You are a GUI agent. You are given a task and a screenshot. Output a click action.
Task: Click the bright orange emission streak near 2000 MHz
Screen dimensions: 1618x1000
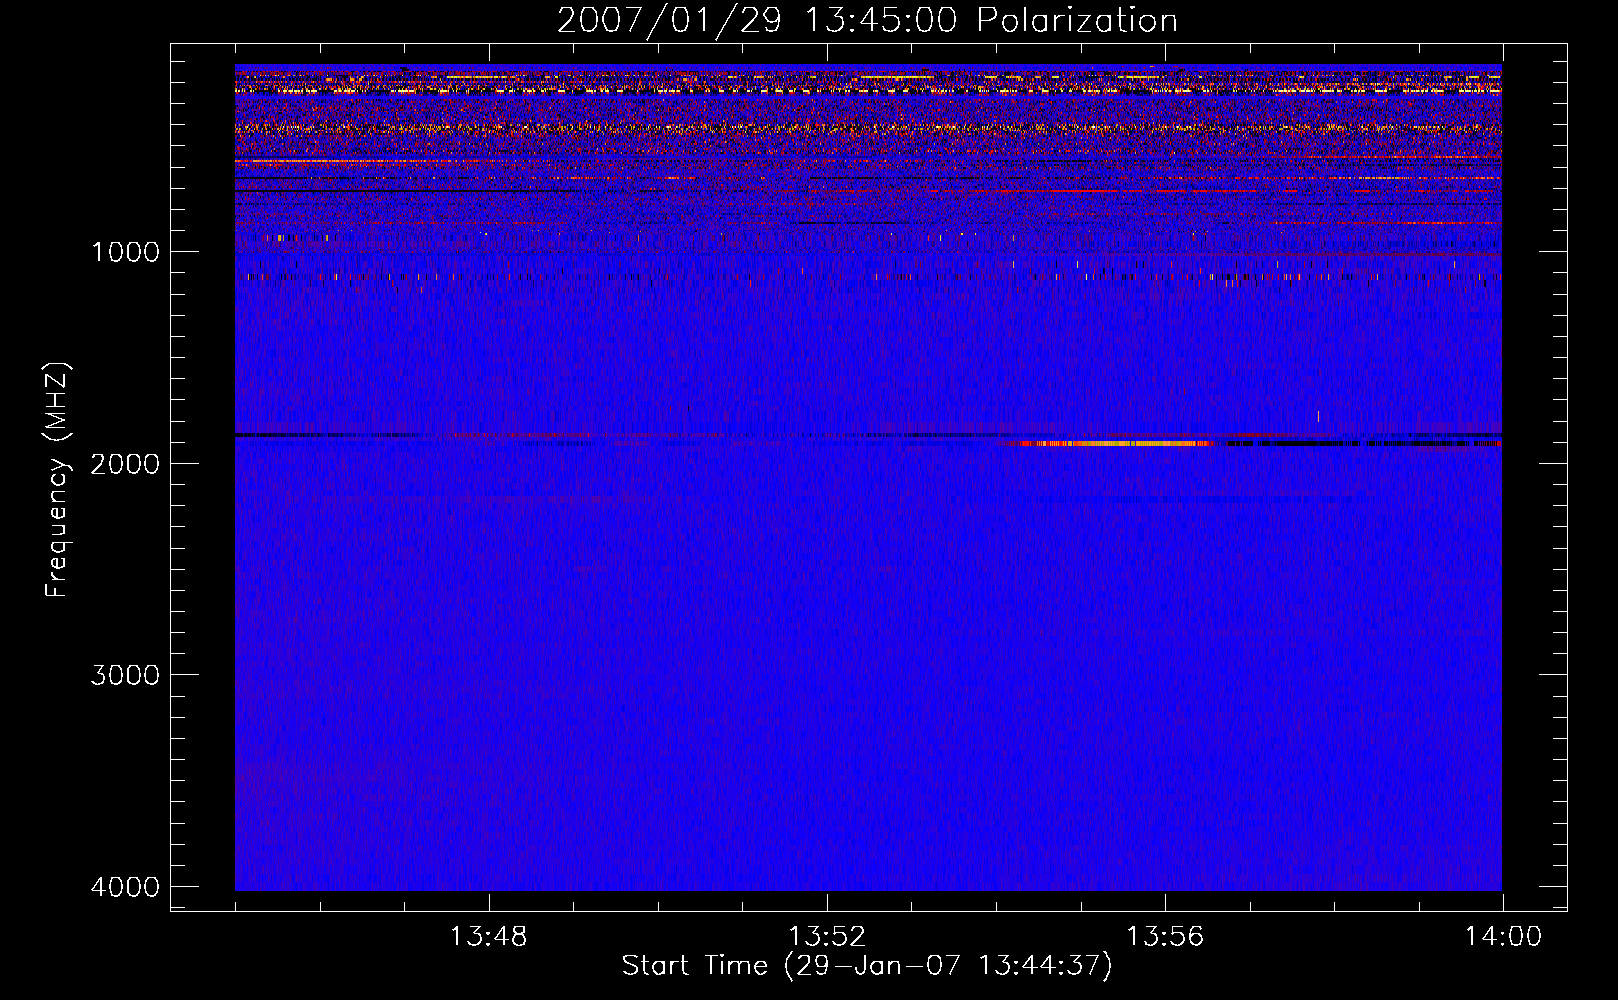(x=1114, y=443)
